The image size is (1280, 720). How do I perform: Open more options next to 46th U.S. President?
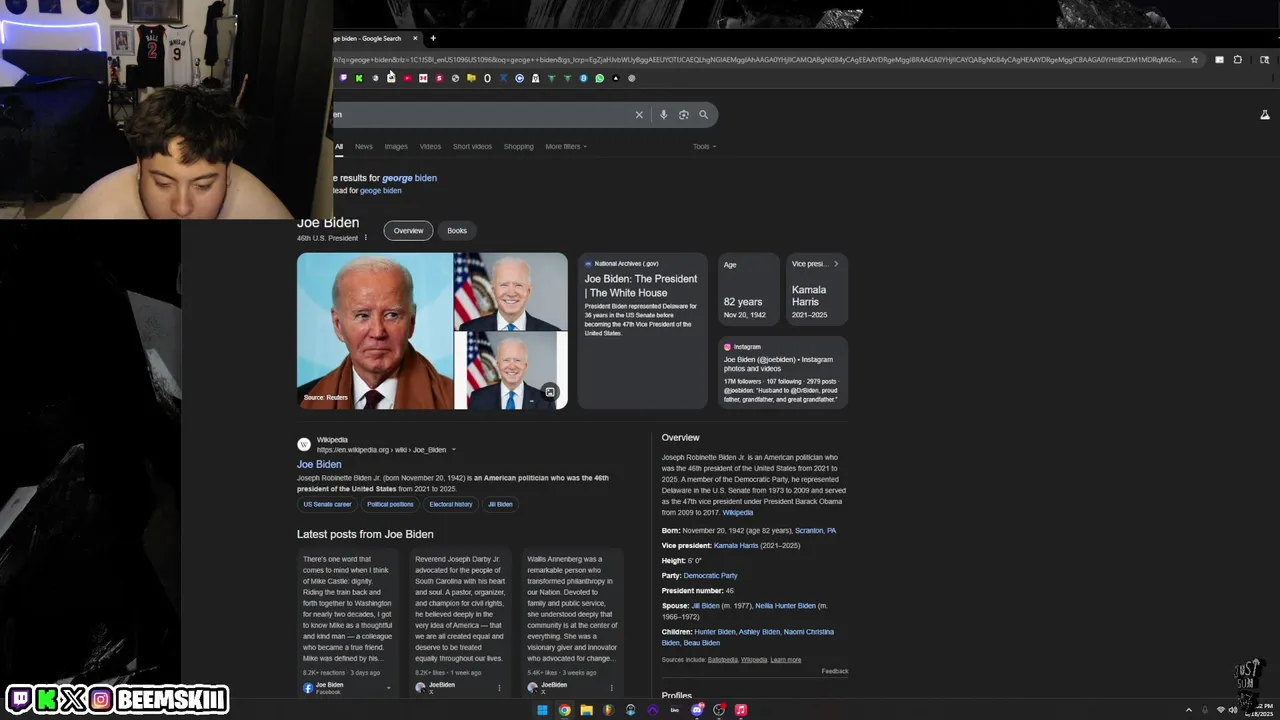(x=366, y=238)
